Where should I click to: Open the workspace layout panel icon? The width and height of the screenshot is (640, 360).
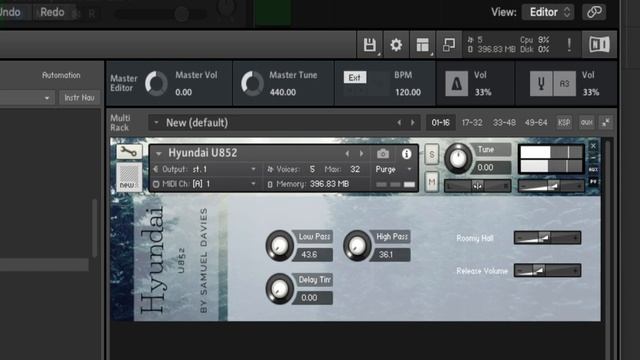click(422, 44)
